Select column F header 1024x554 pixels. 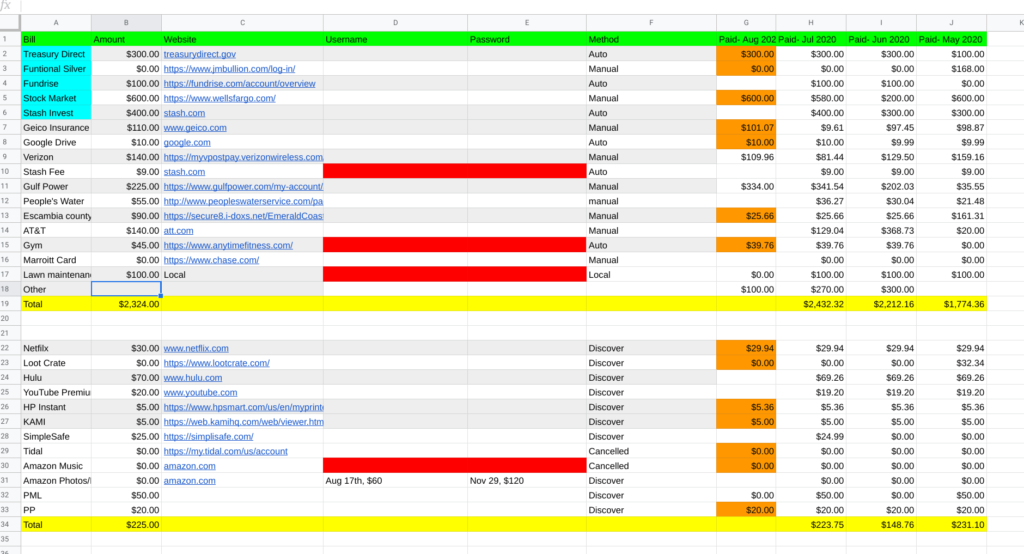point(651,22)
